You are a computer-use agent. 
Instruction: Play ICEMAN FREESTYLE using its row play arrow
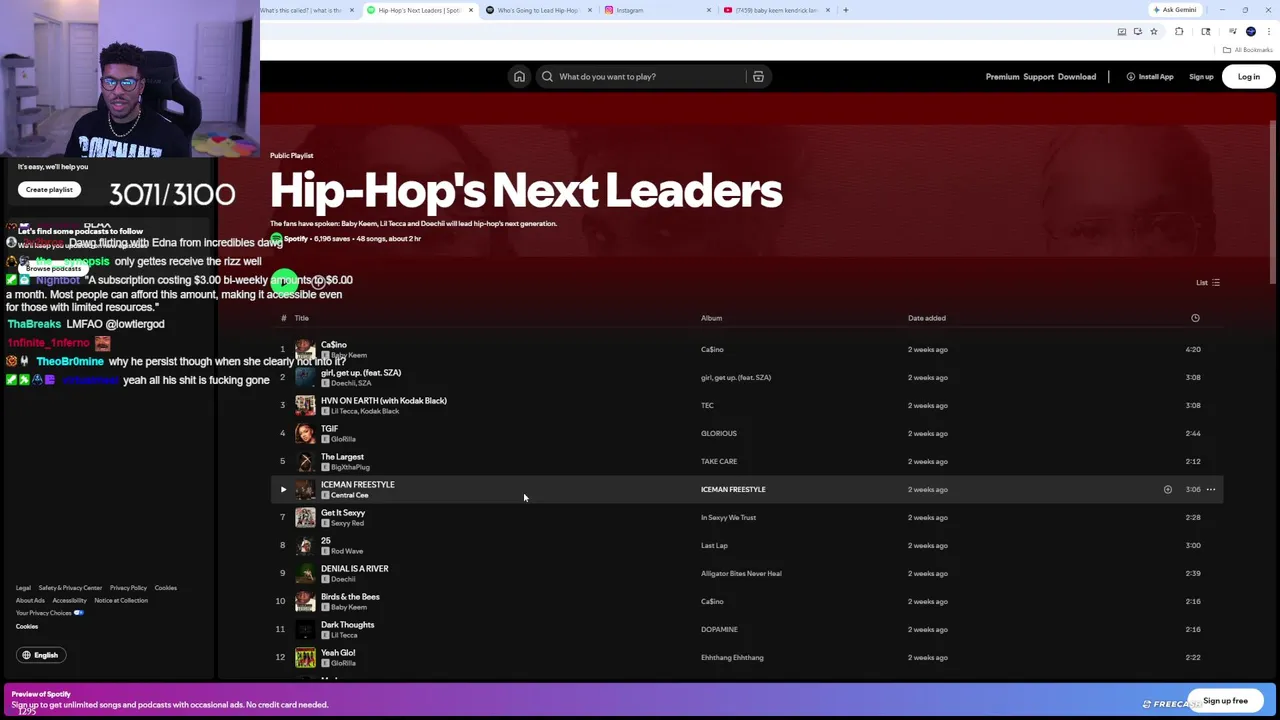tap(283, 490)
